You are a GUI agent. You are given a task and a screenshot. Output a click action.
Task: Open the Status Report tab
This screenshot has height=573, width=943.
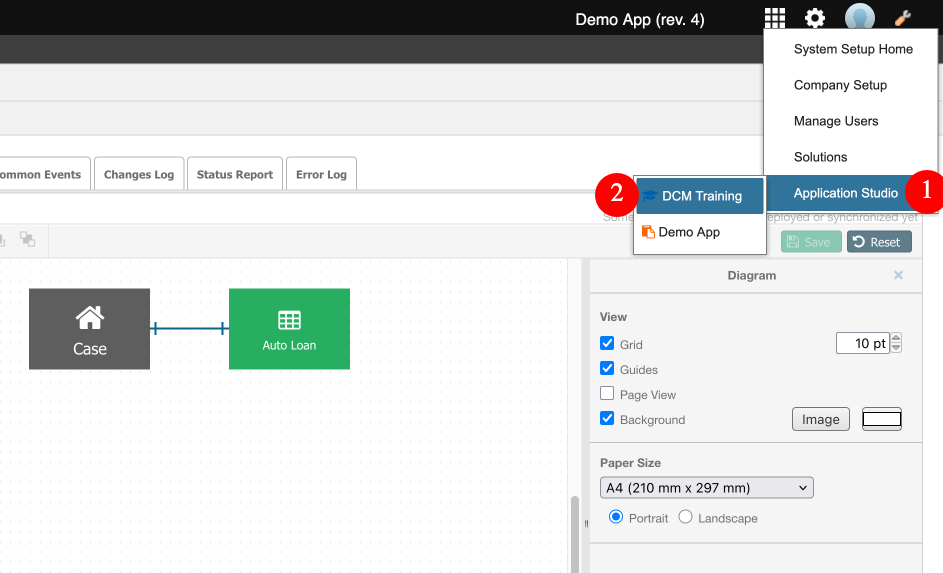point(235,174)
